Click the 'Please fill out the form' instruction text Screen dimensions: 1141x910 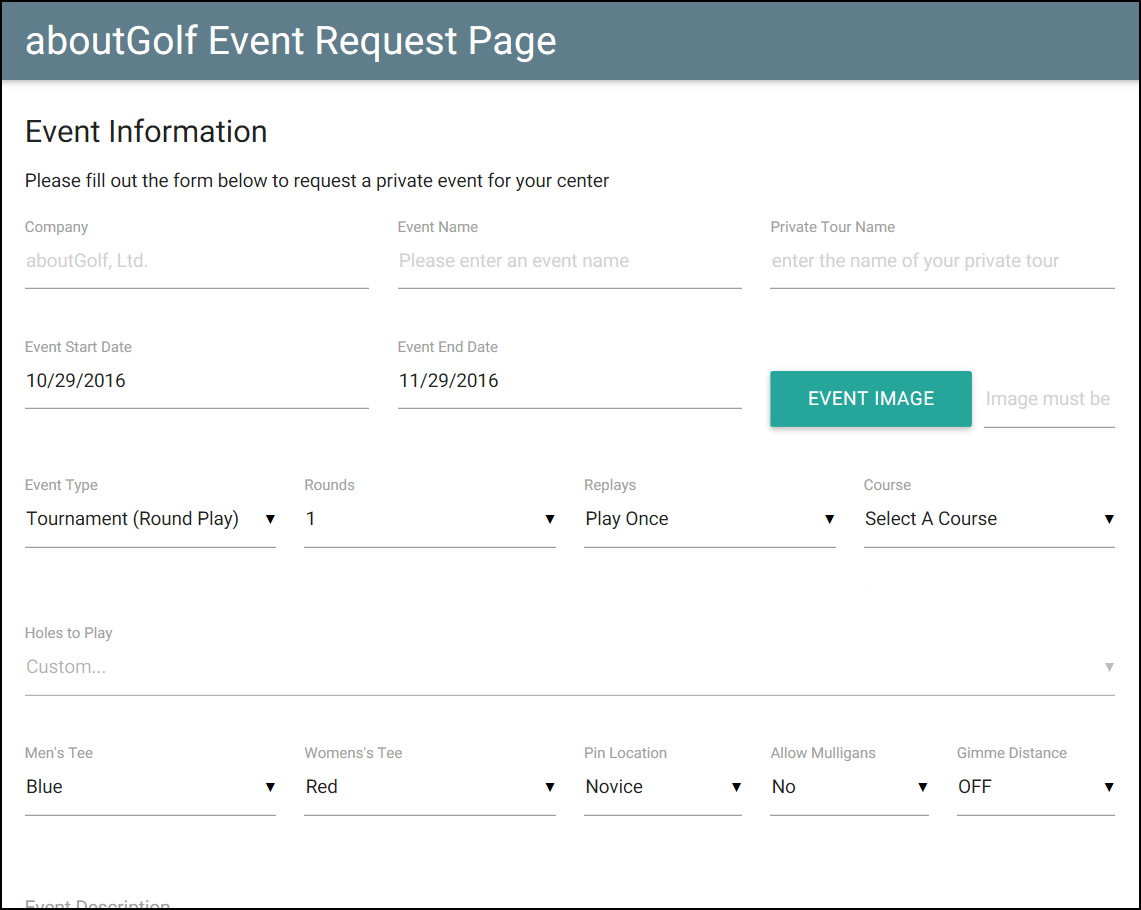(x=317, y=181)
